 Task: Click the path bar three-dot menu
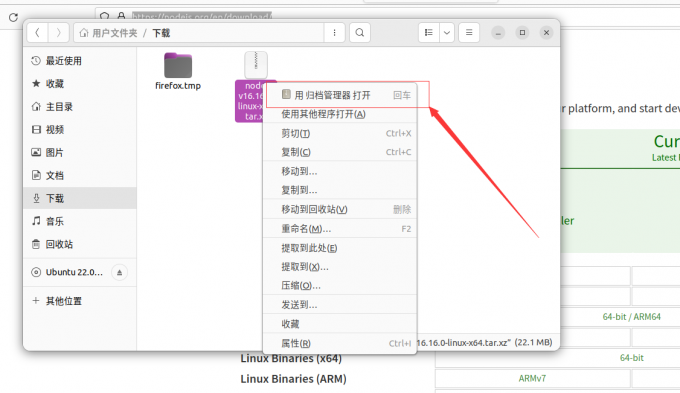pyautogui.click(x=334, y=33)
